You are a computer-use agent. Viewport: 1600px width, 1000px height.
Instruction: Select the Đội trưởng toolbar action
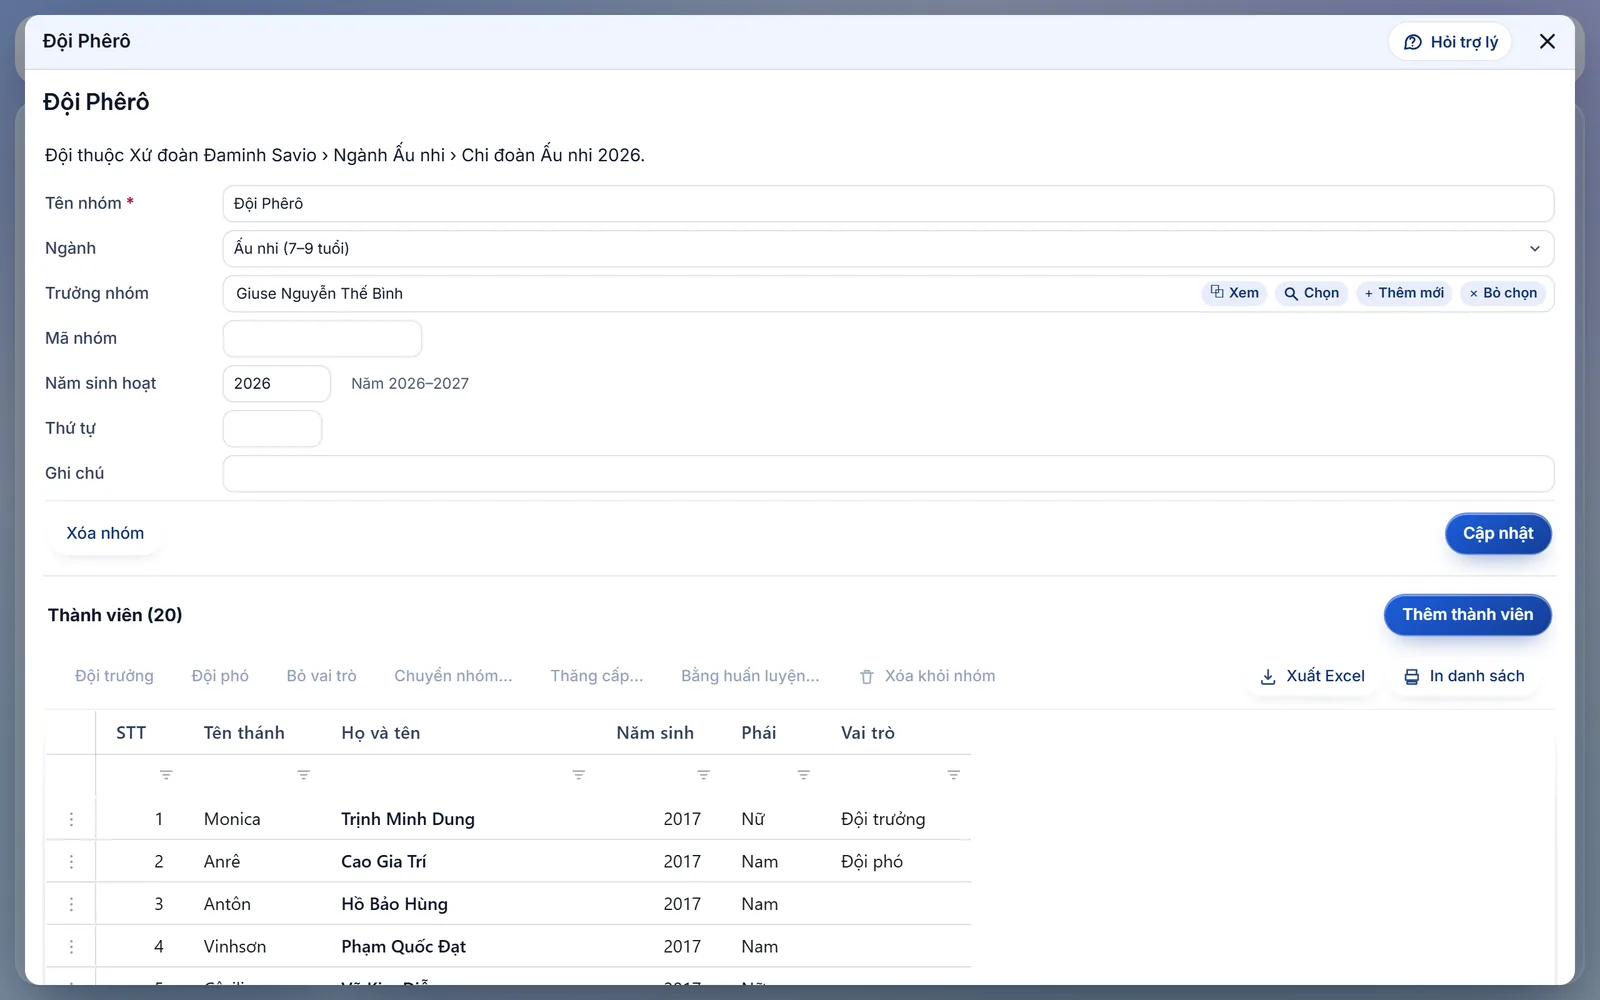coord(114,676)
